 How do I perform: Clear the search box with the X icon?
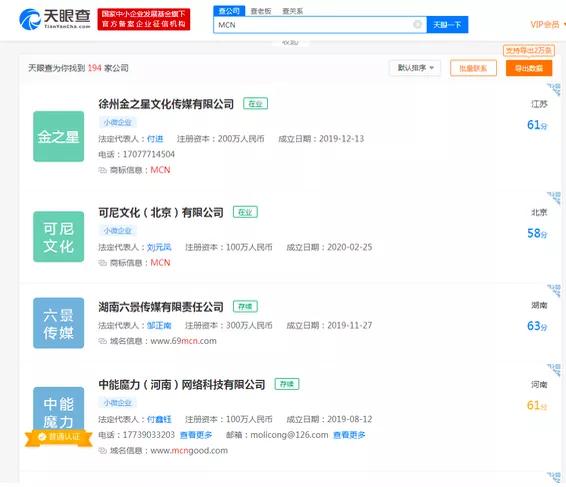tap(417, 25)
